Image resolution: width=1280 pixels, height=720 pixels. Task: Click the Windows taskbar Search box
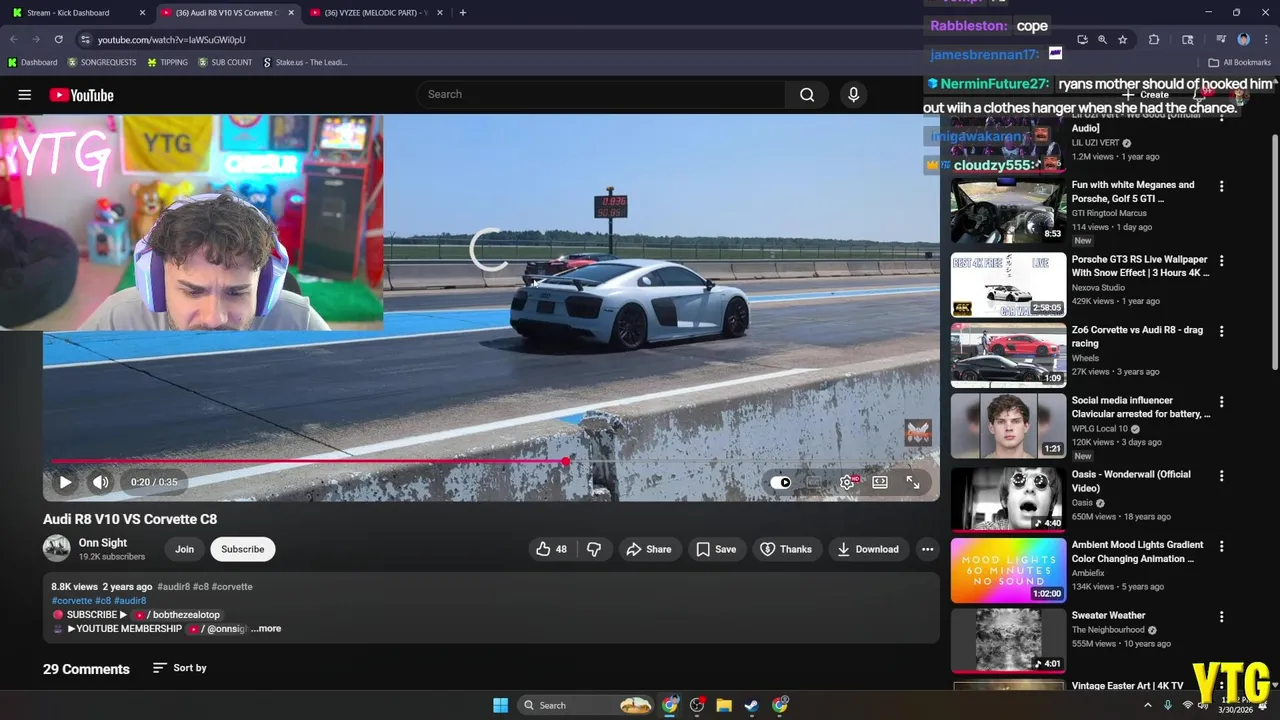587,705
